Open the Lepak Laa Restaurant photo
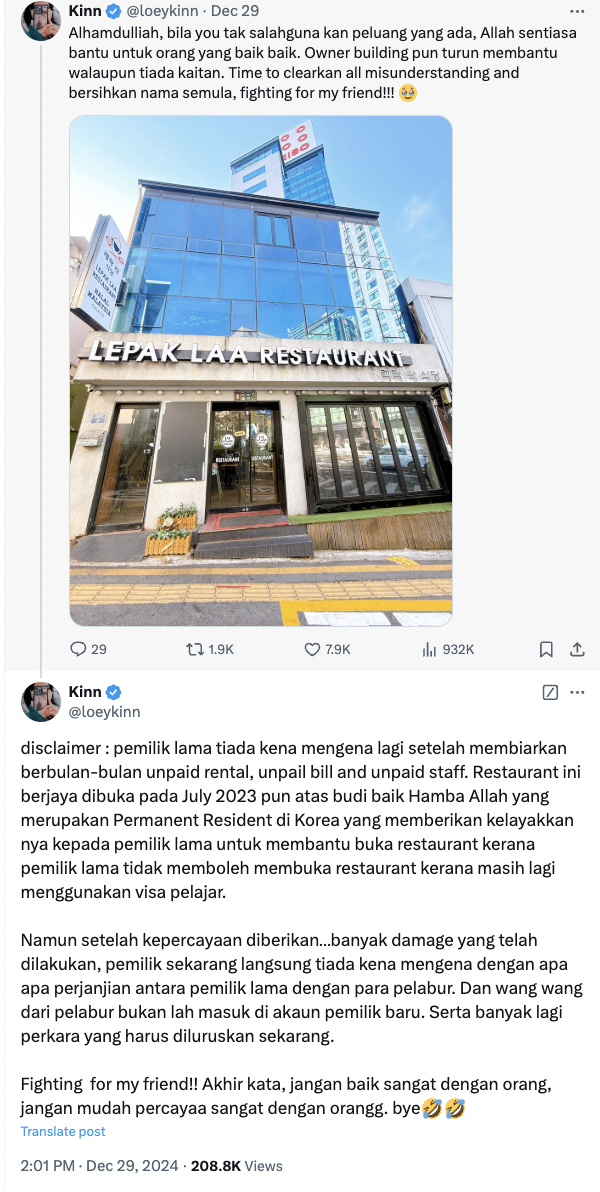The height and width of the screenshot is (1192, 600). (x=261, y=371)
